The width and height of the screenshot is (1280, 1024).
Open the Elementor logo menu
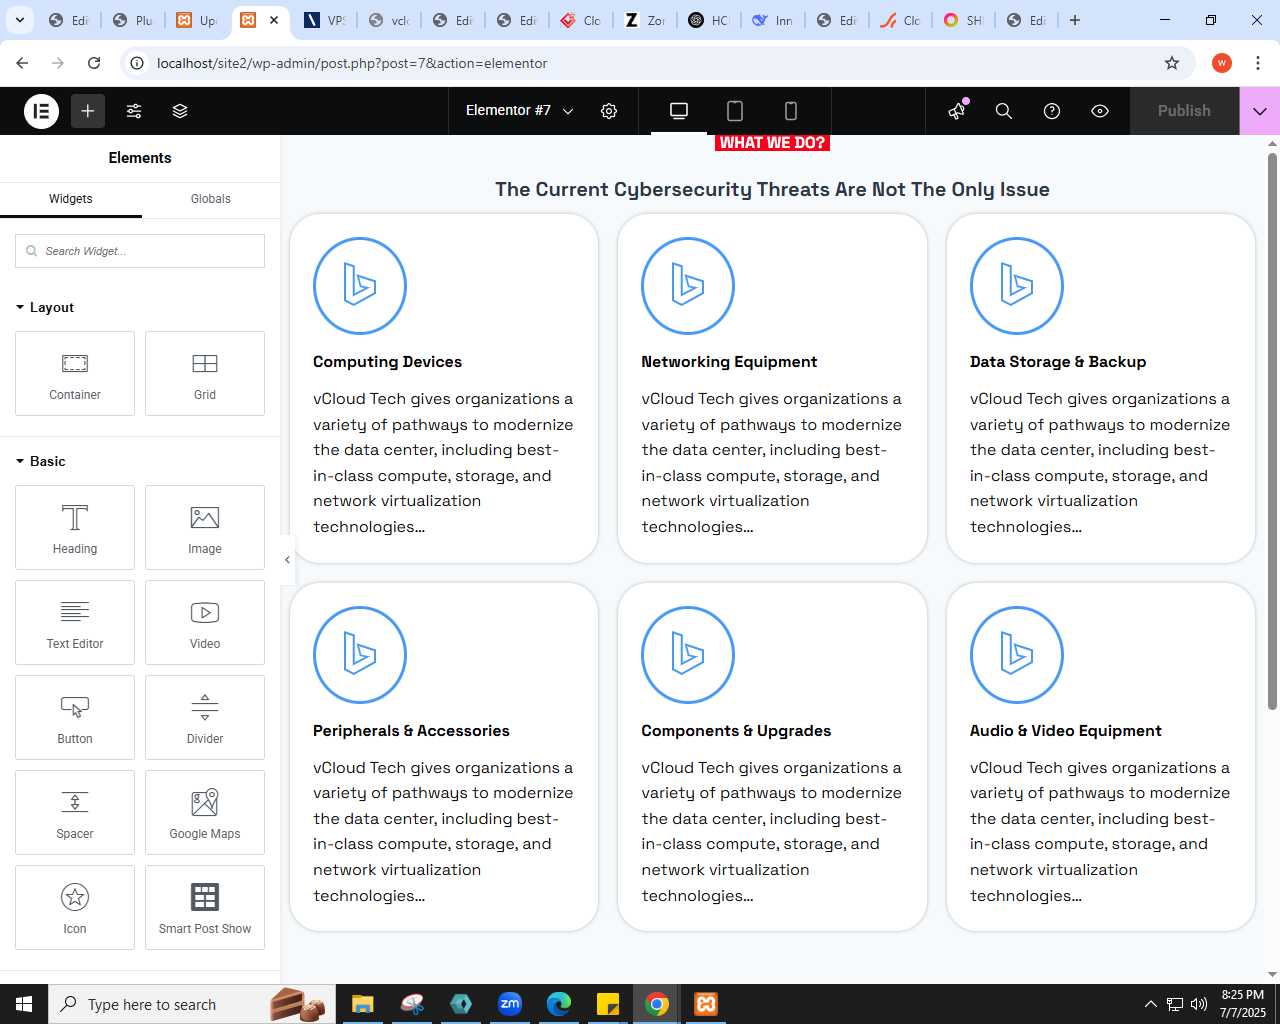42,111
